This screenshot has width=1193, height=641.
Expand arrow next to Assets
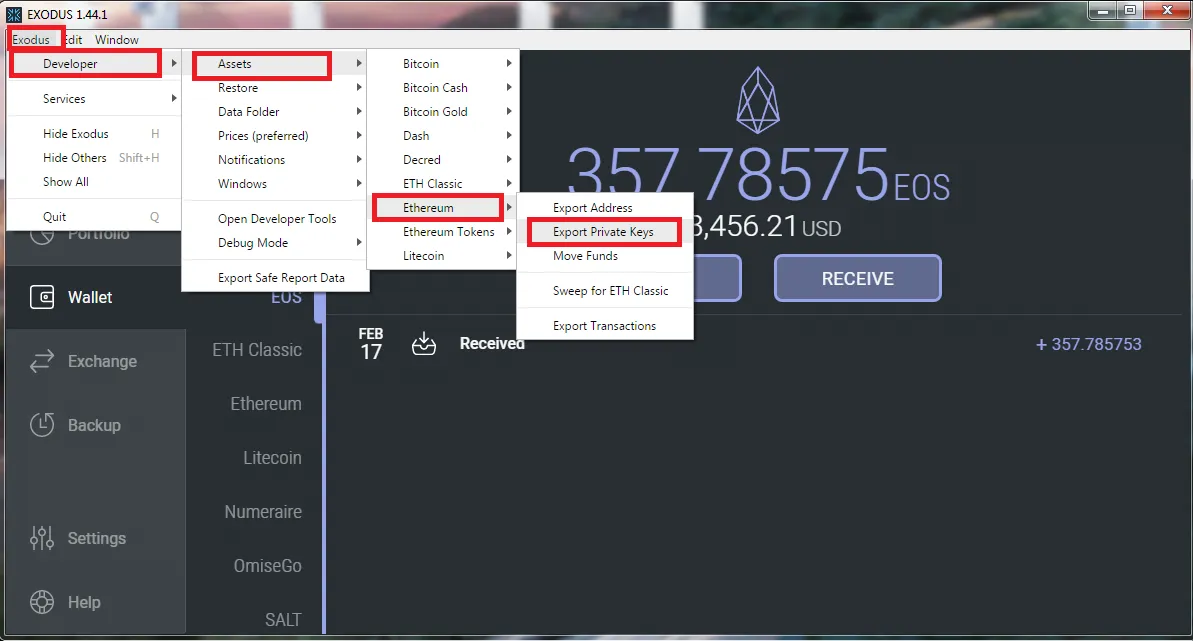[359, 64]
